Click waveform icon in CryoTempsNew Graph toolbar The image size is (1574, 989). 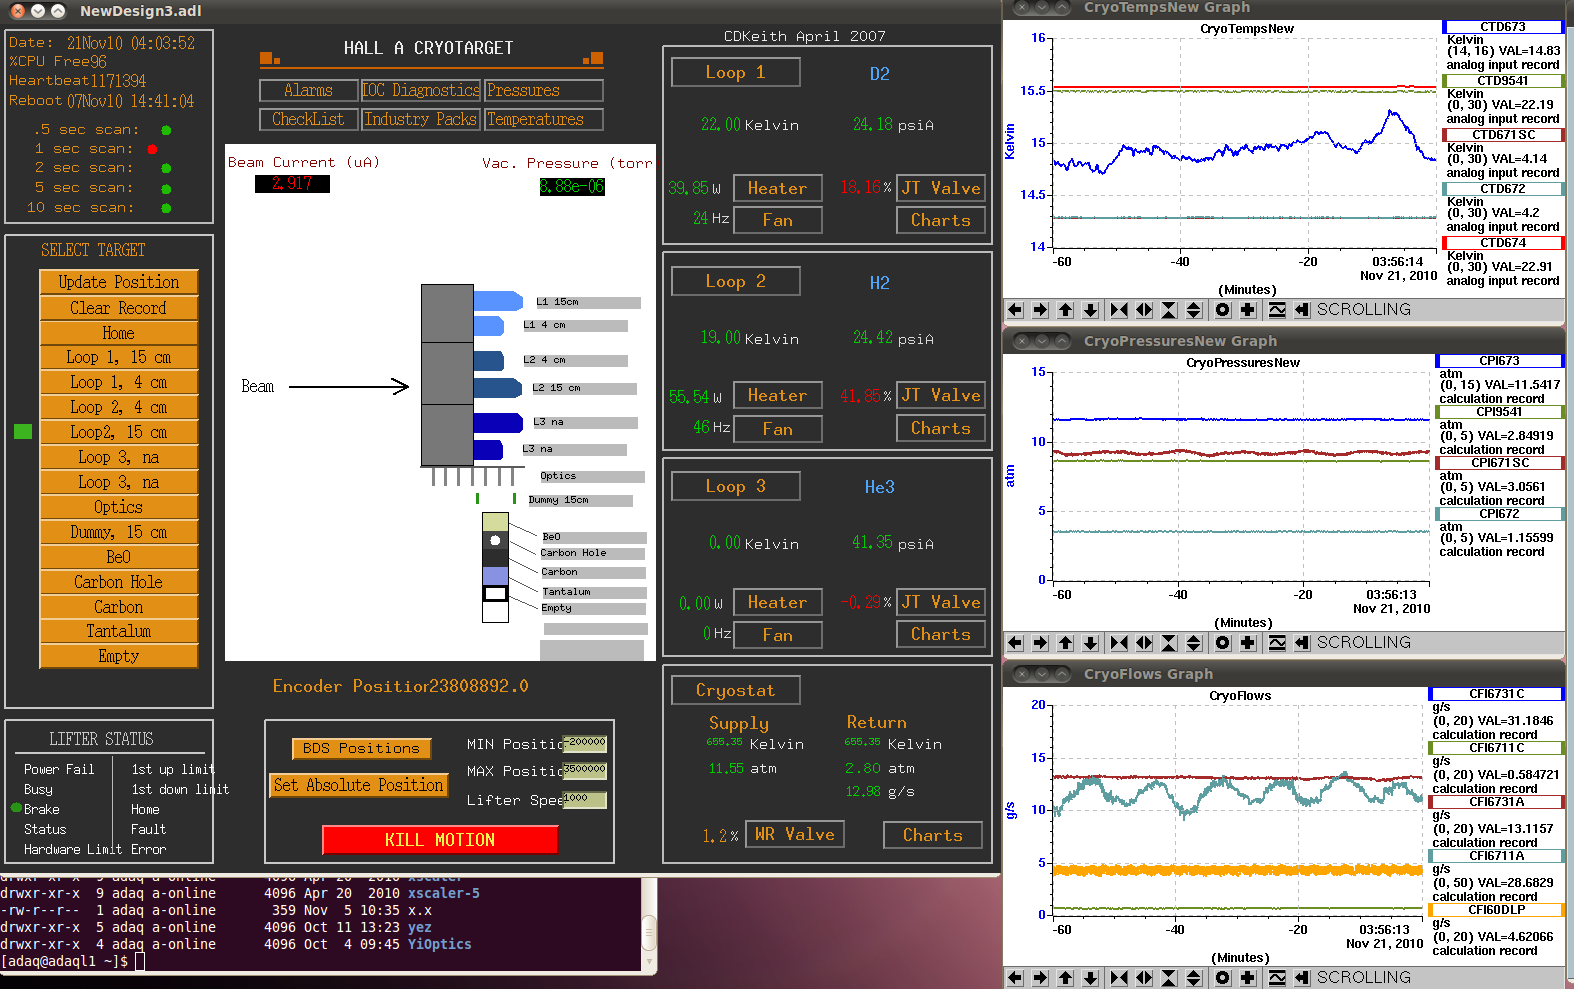1277,310
